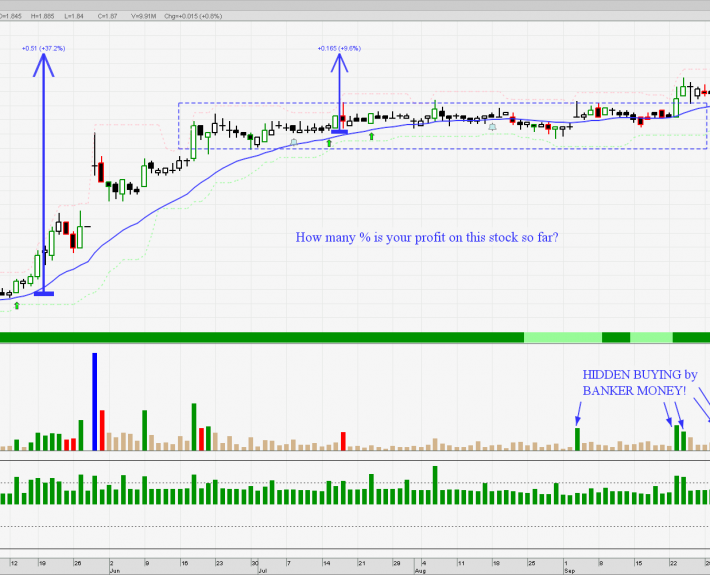
Task: Click the blue up arrow labeled +0.165 (+9.6%)
Action: tap(339, 90)
